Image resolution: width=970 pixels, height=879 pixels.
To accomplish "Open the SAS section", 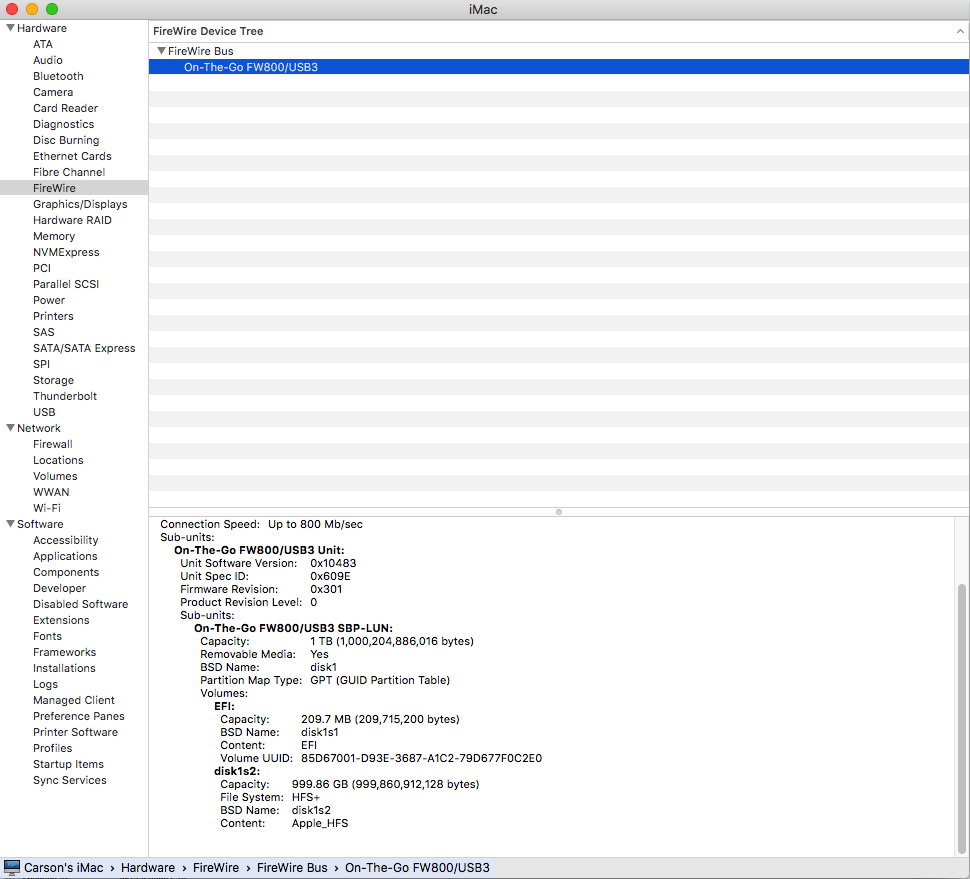I will coord(43,332).
